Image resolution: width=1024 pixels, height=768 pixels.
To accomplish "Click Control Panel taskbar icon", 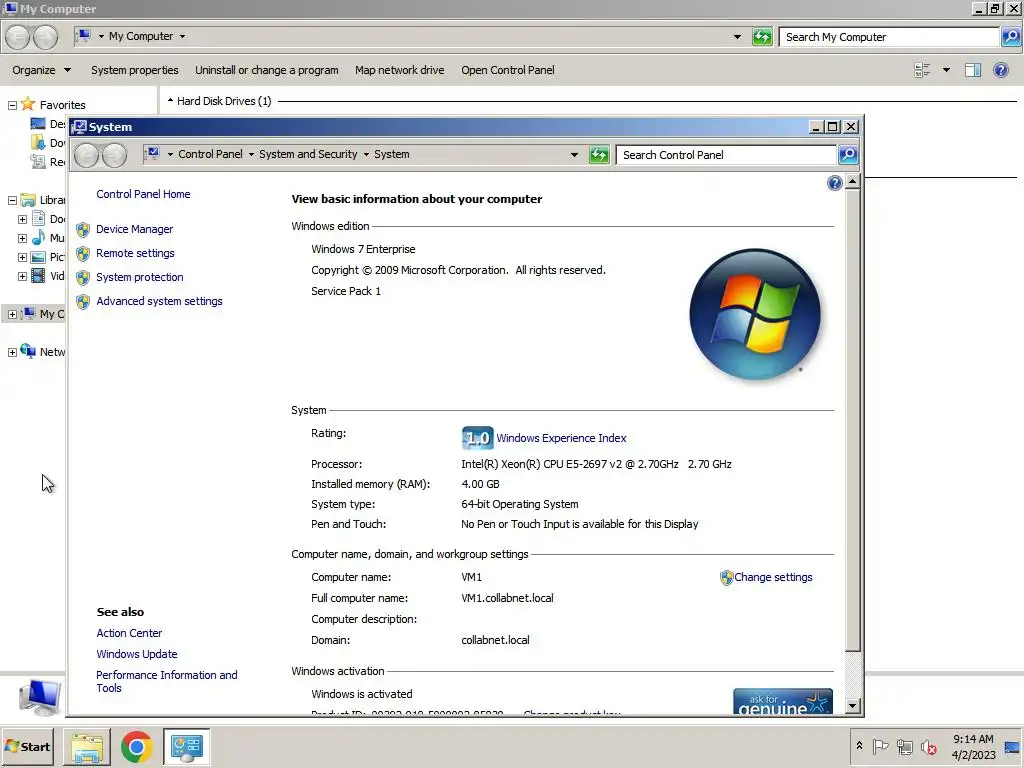I will [x=187, y=747].
